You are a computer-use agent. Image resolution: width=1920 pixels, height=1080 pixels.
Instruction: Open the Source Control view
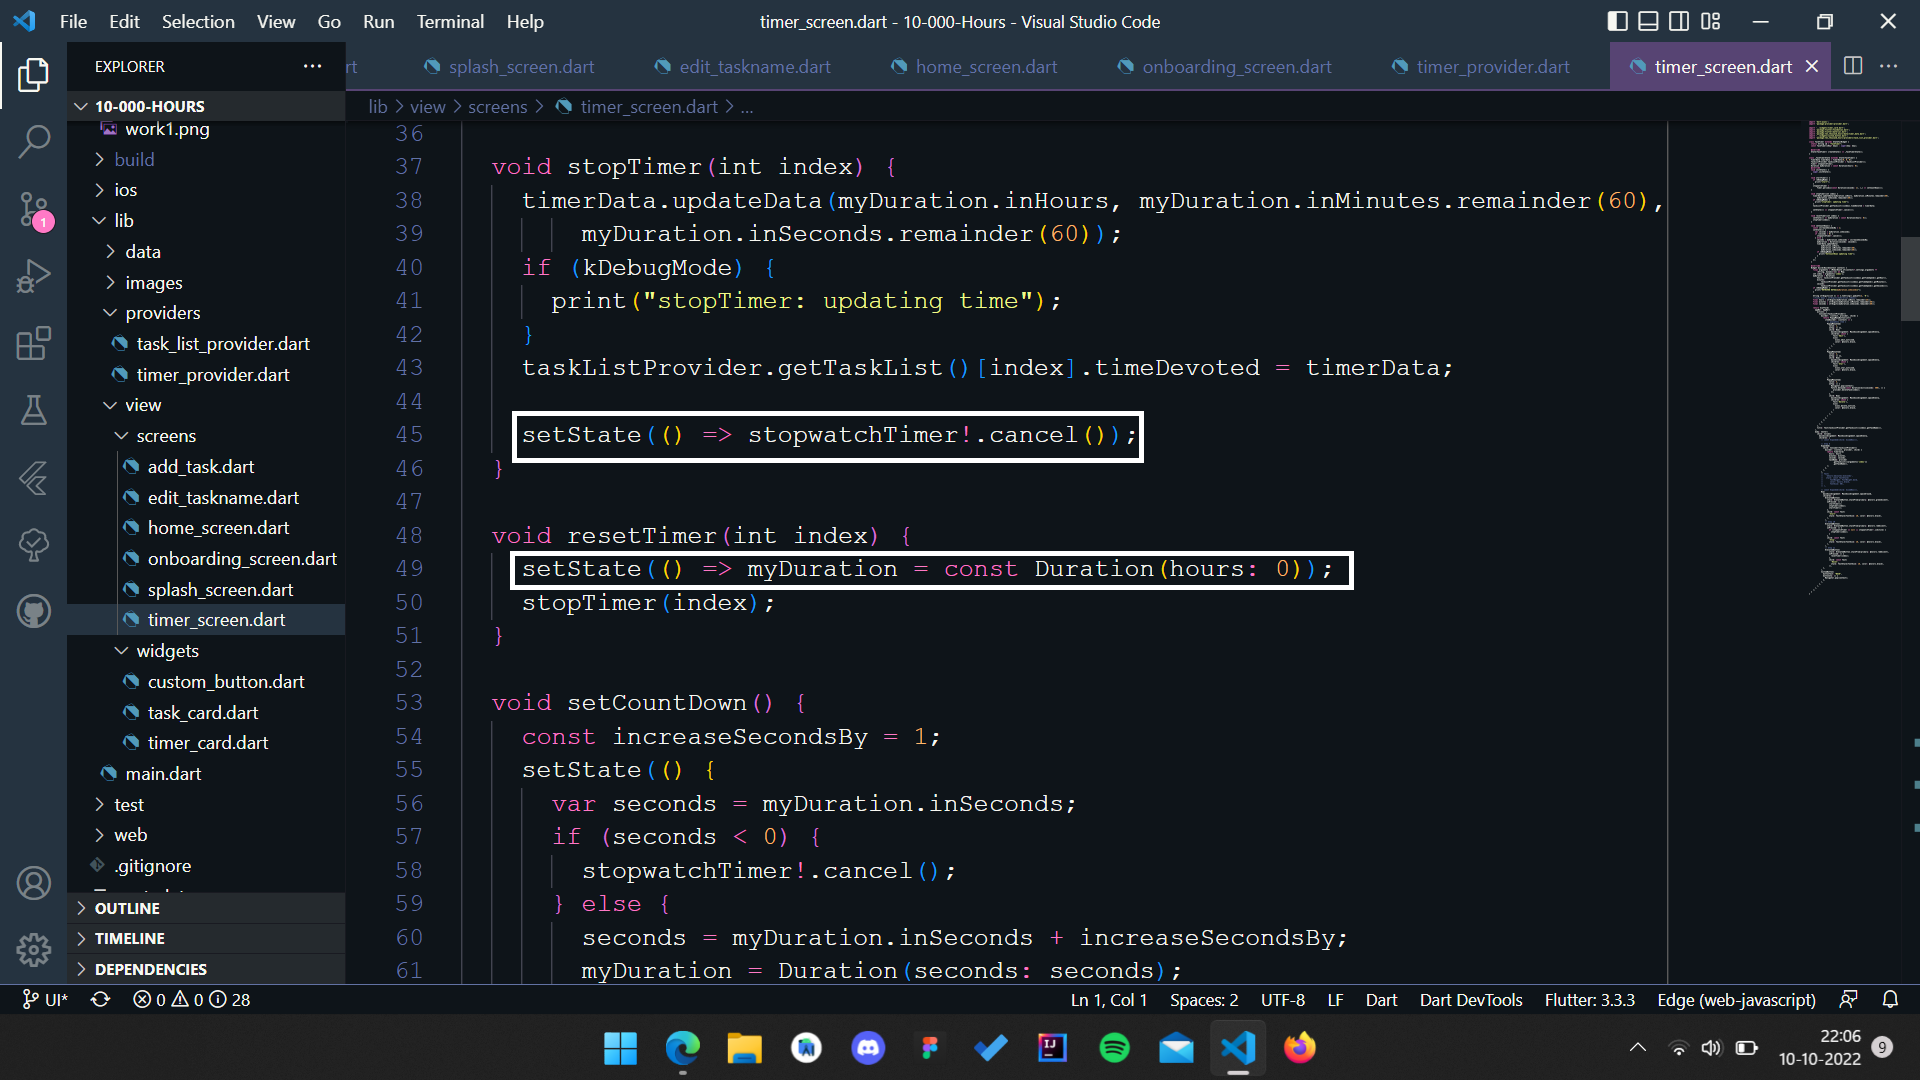pyautogui.click(x=34, y=210)
